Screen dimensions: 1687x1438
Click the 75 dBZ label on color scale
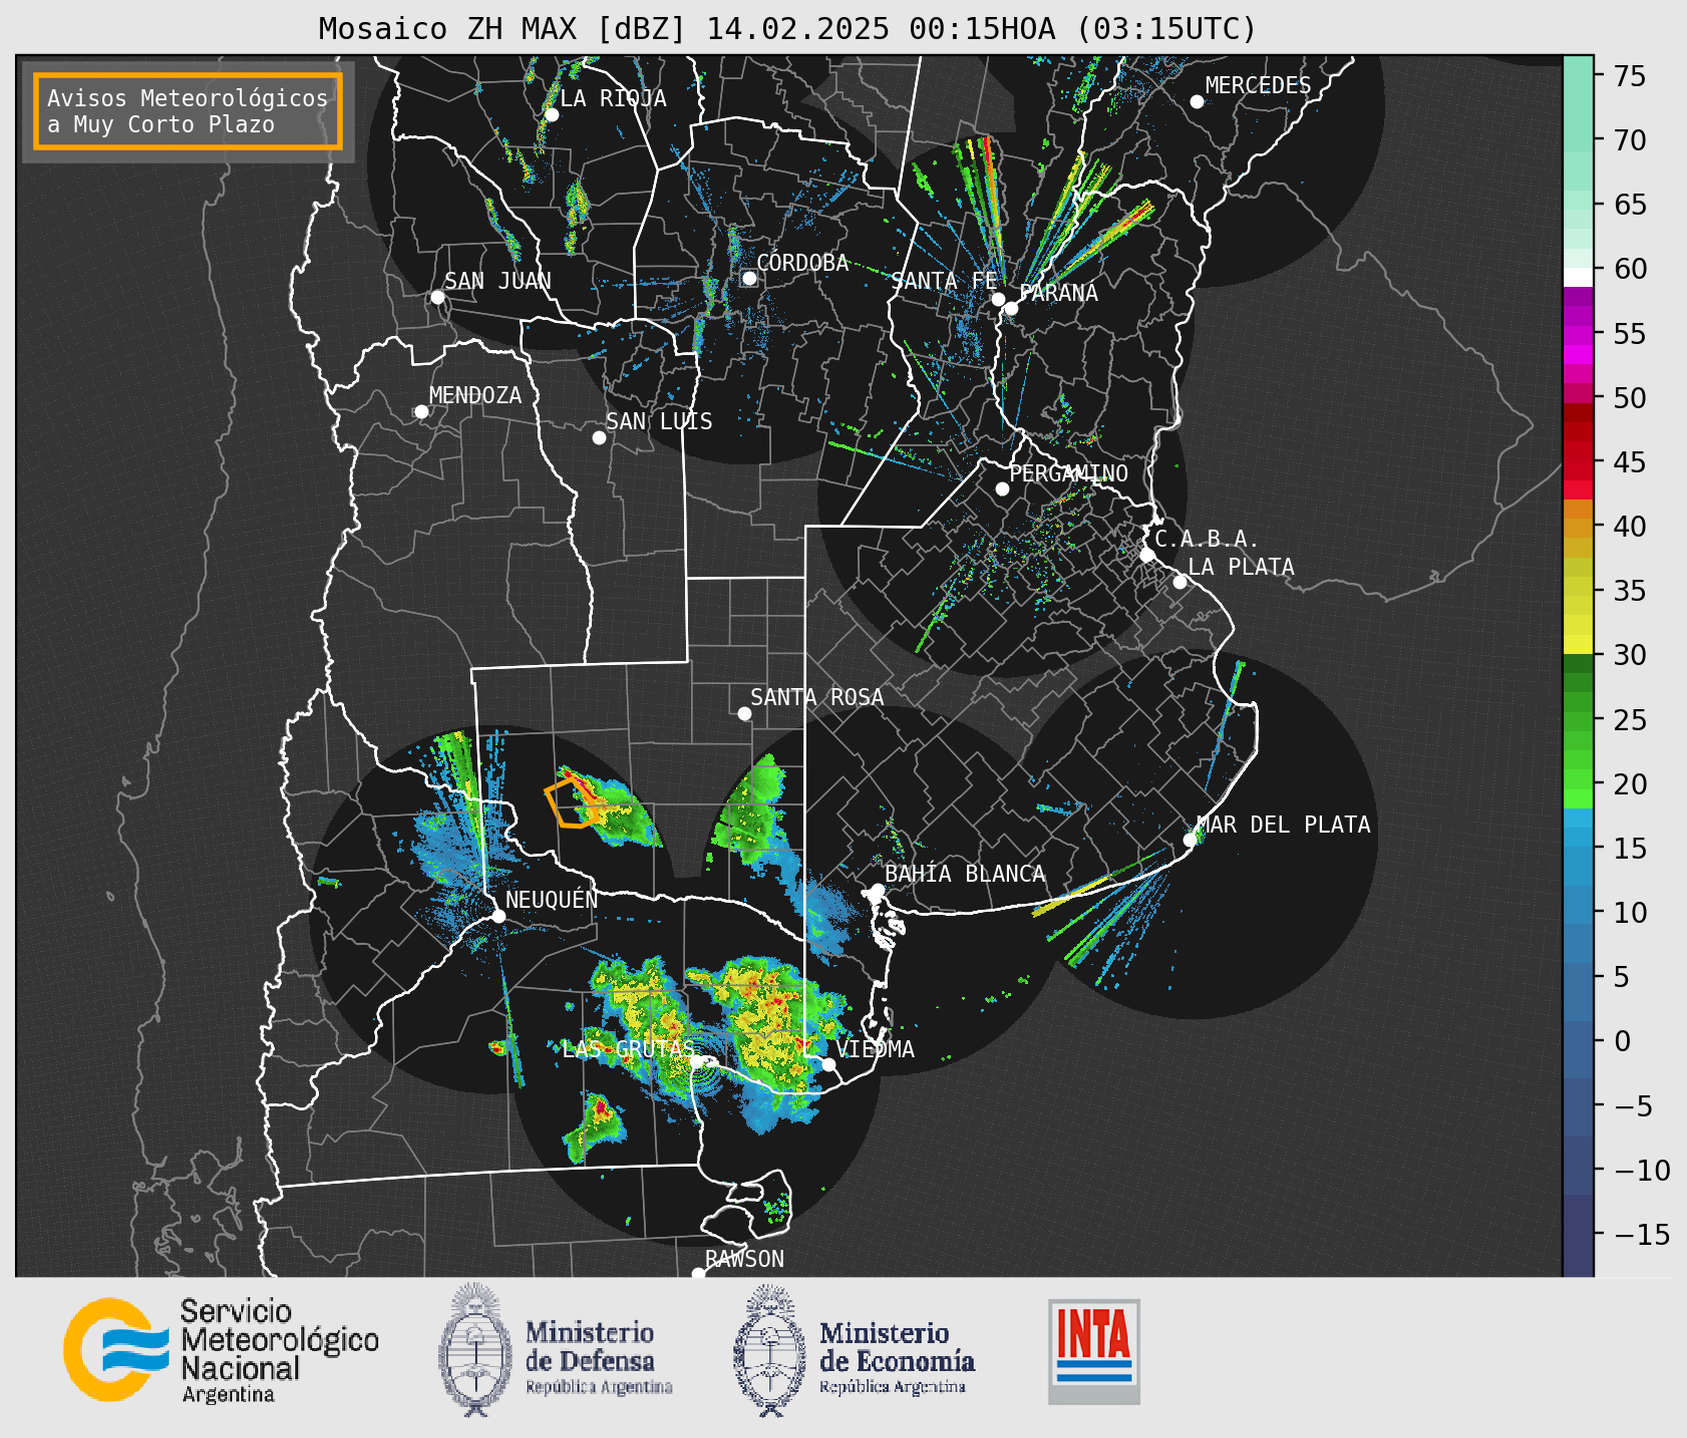tap(1628, 76)
